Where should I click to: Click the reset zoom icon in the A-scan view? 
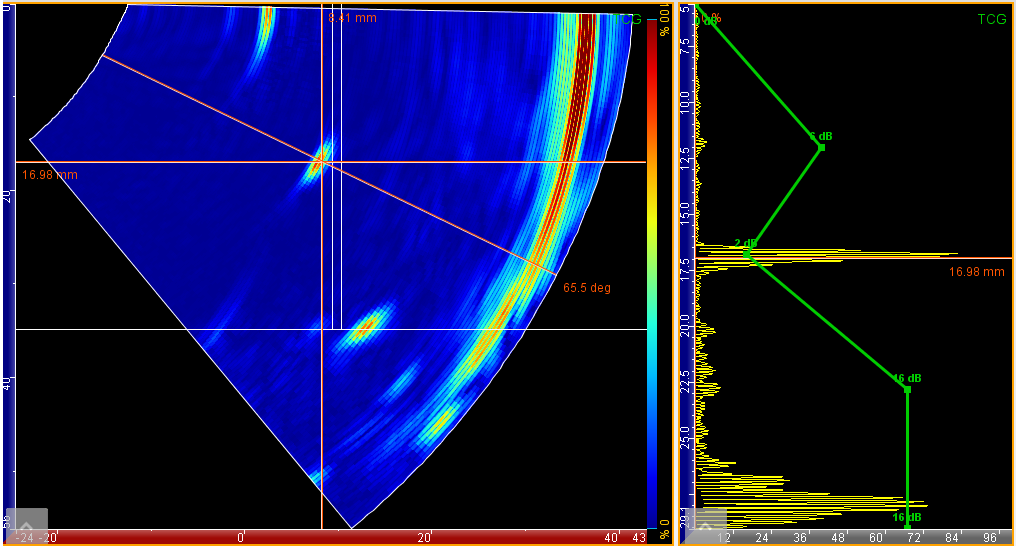(x=708, y=525)
